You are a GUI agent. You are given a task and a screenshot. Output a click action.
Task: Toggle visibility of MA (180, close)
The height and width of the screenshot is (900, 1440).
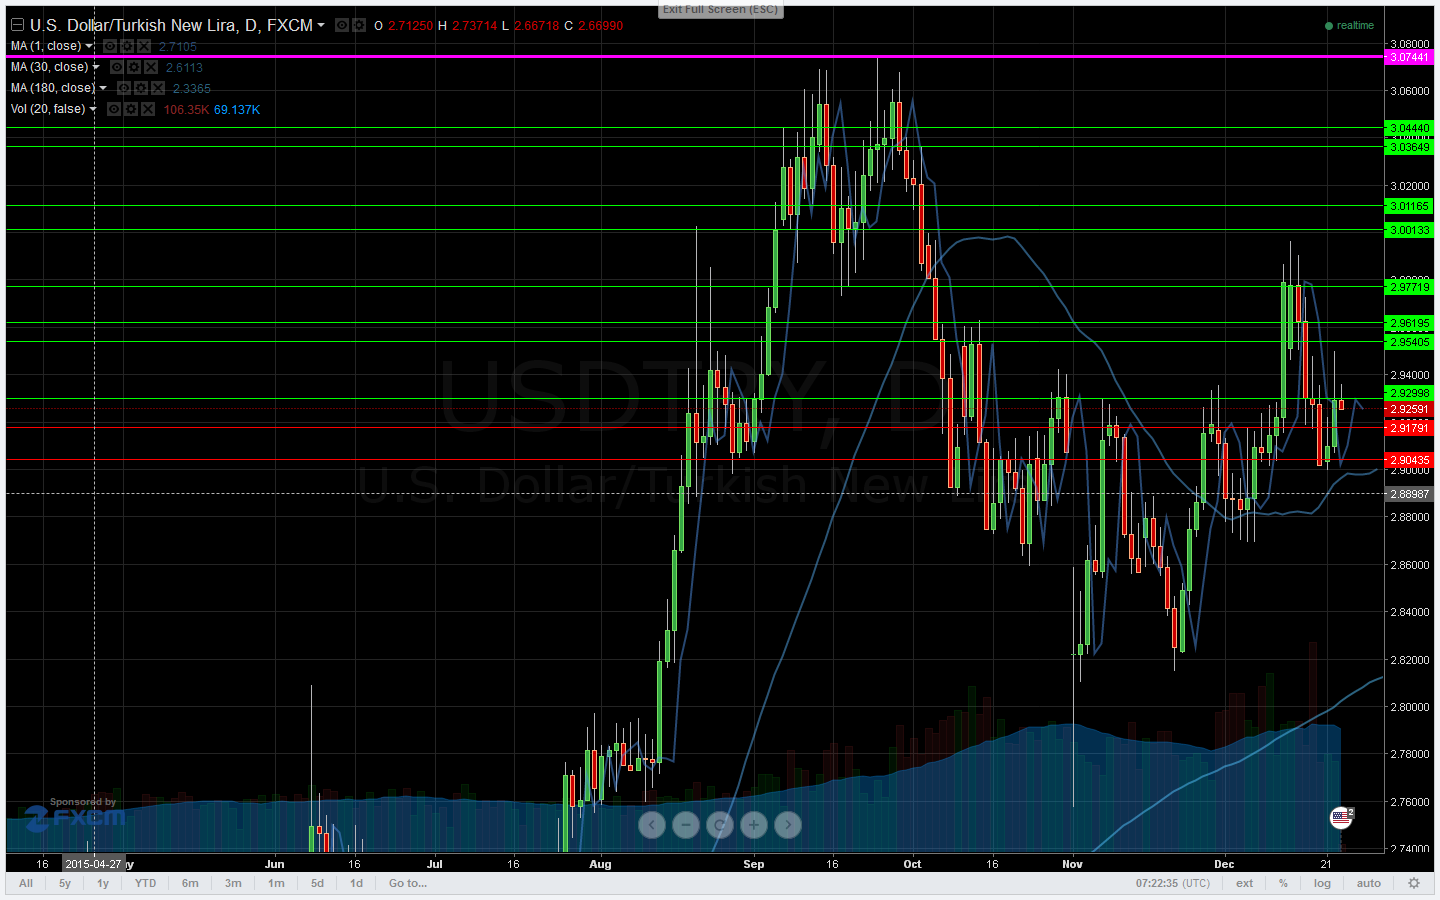point(124,88)
